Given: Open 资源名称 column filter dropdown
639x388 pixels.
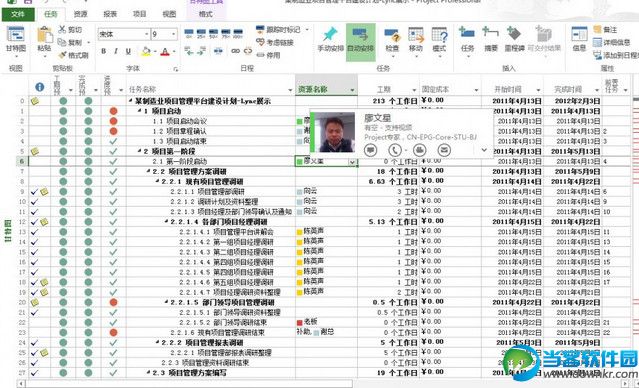Looking at the screenshot, I should coord(353,90).
